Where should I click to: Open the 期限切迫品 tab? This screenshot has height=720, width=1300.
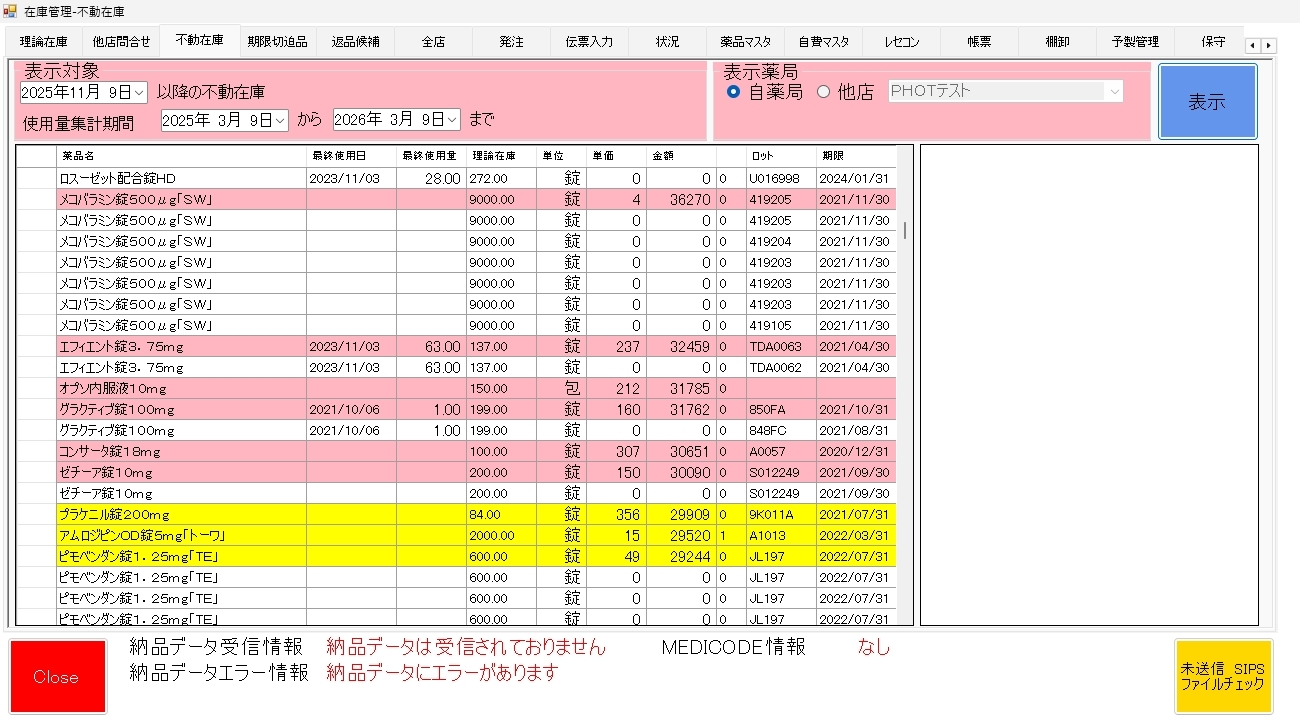pos(277,42)
